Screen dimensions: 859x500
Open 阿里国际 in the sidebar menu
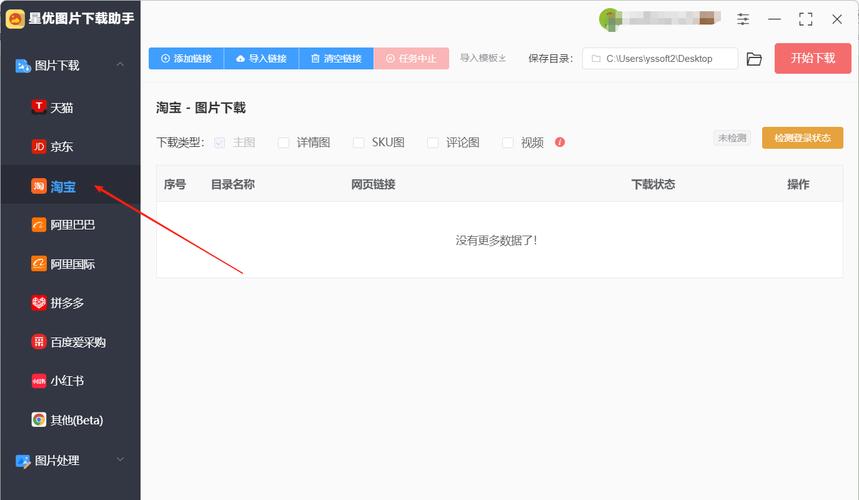click(x=72, y=264)
